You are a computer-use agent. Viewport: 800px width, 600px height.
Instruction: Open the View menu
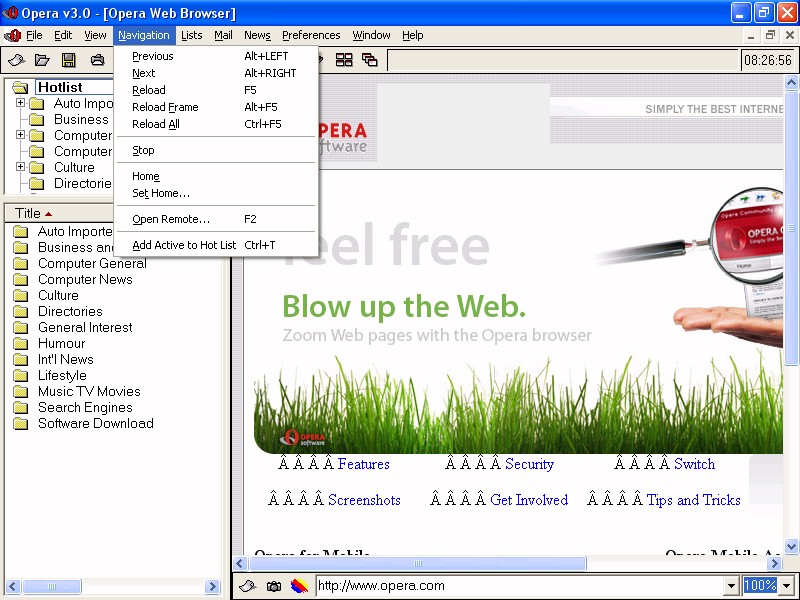tap(95, 35)
